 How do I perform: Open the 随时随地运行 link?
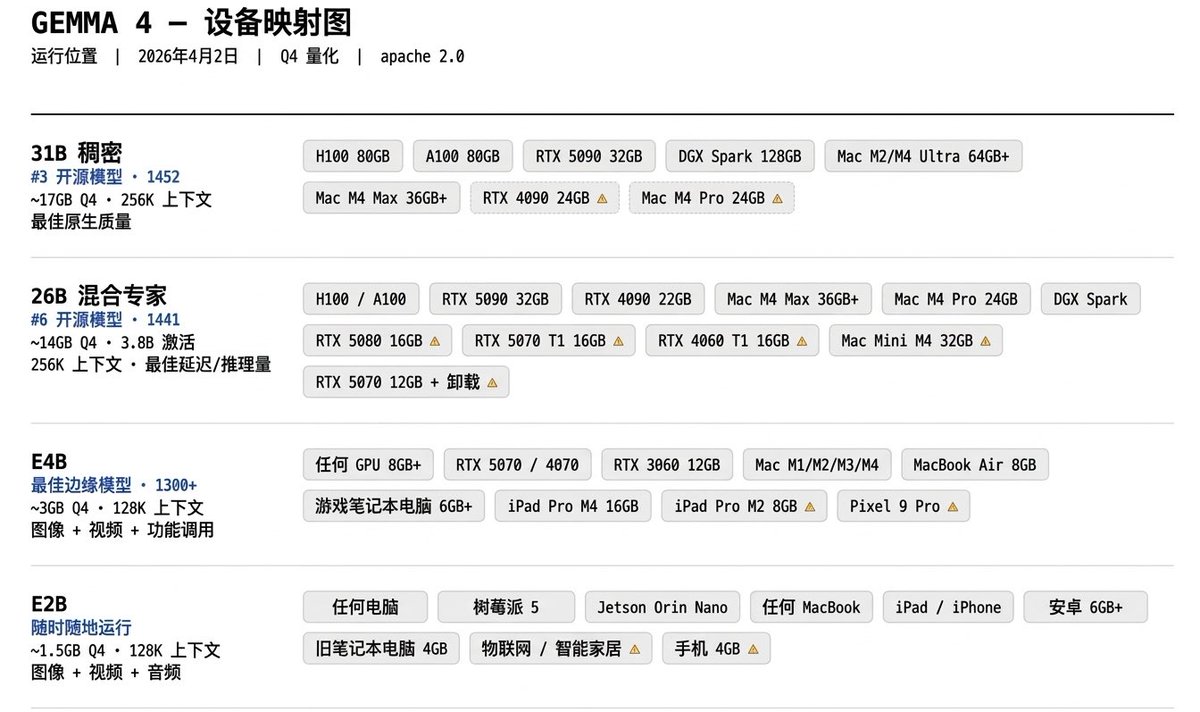point(81,628)
